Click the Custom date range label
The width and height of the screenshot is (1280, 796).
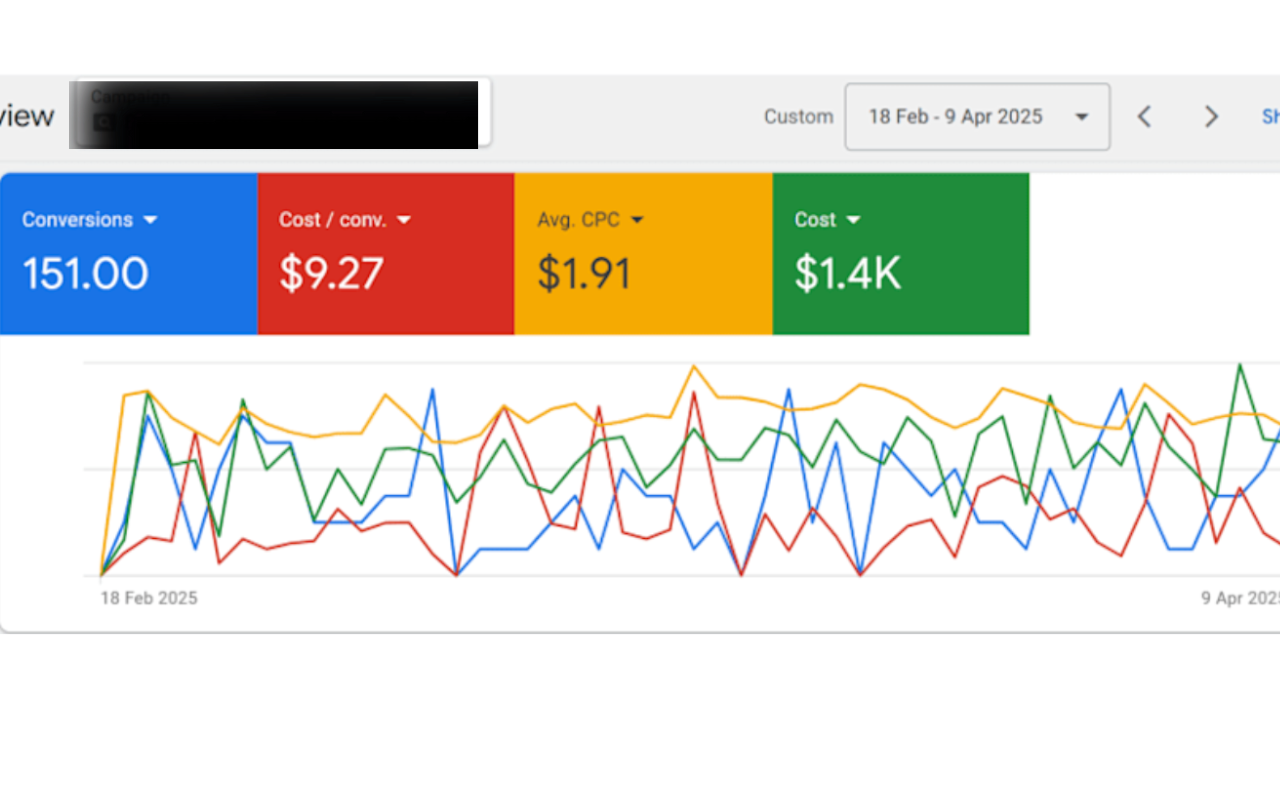[x=798, y=117]
